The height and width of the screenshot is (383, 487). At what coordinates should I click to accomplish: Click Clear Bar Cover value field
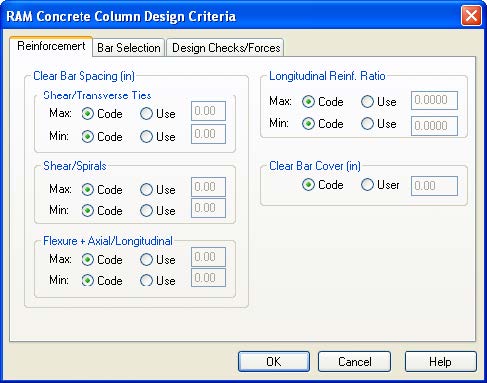point(434,186)
